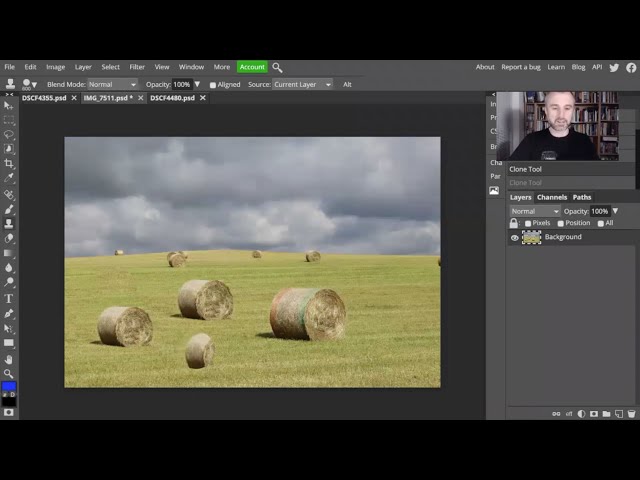
Task: Open the About link
Action: tap(485, 67)
